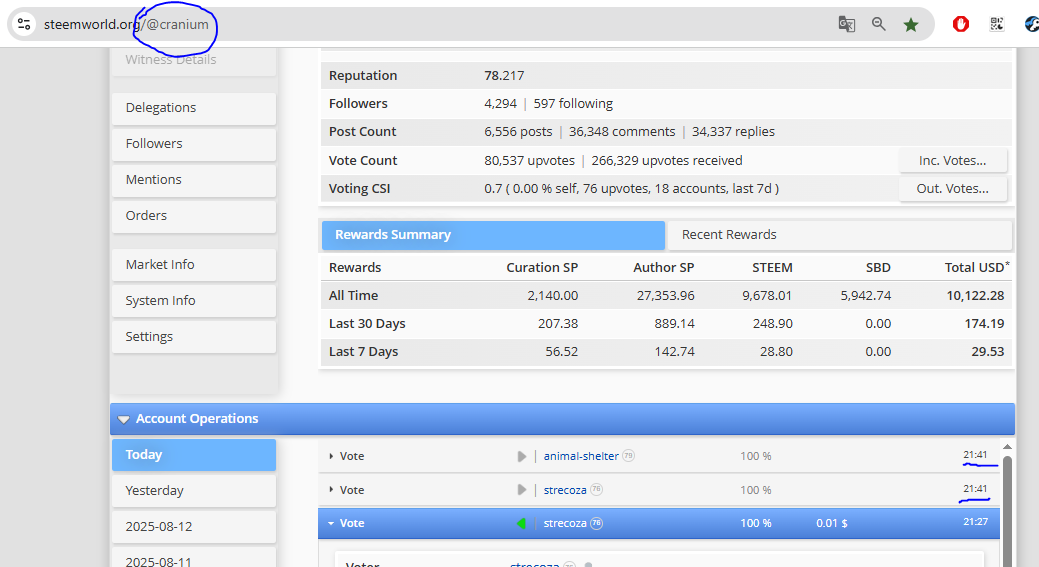
Task: Click the Voting CSI value text
Action: [631, 189]
